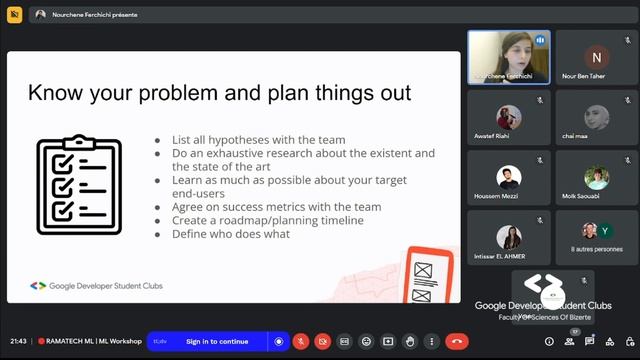This screenshot has height=360, width=640.
Task: Click the Google Developer Student Clubs self-view tile
Action: (553, 297)
